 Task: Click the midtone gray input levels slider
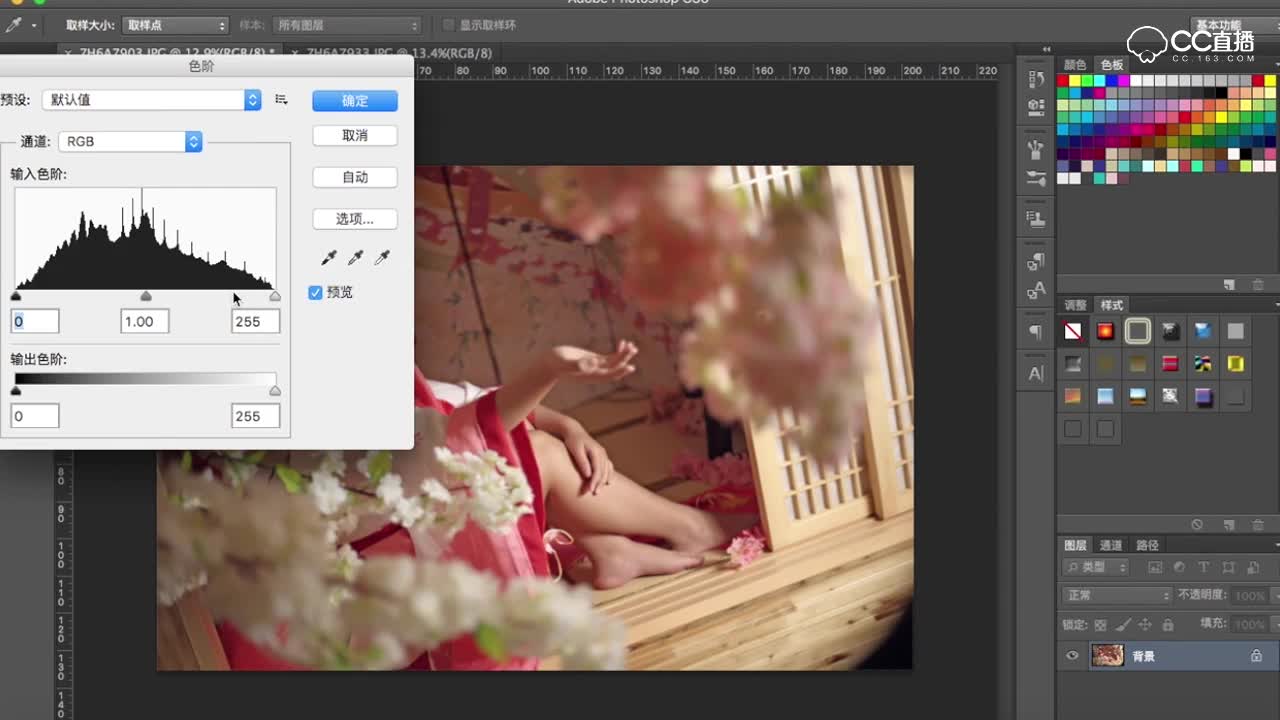coord(146,296)
